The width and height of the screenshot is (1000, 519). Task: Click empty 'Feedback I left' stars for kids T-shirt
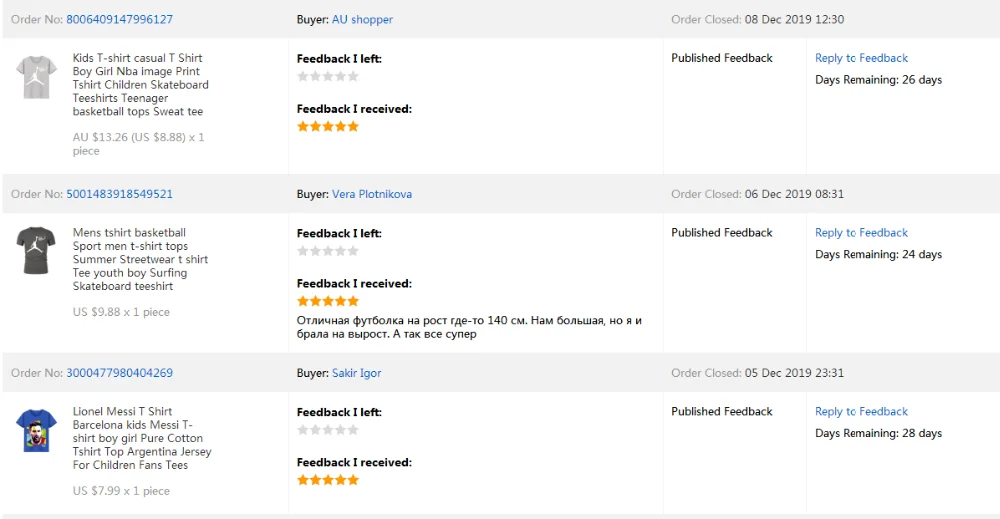click(x=328, y=76)
